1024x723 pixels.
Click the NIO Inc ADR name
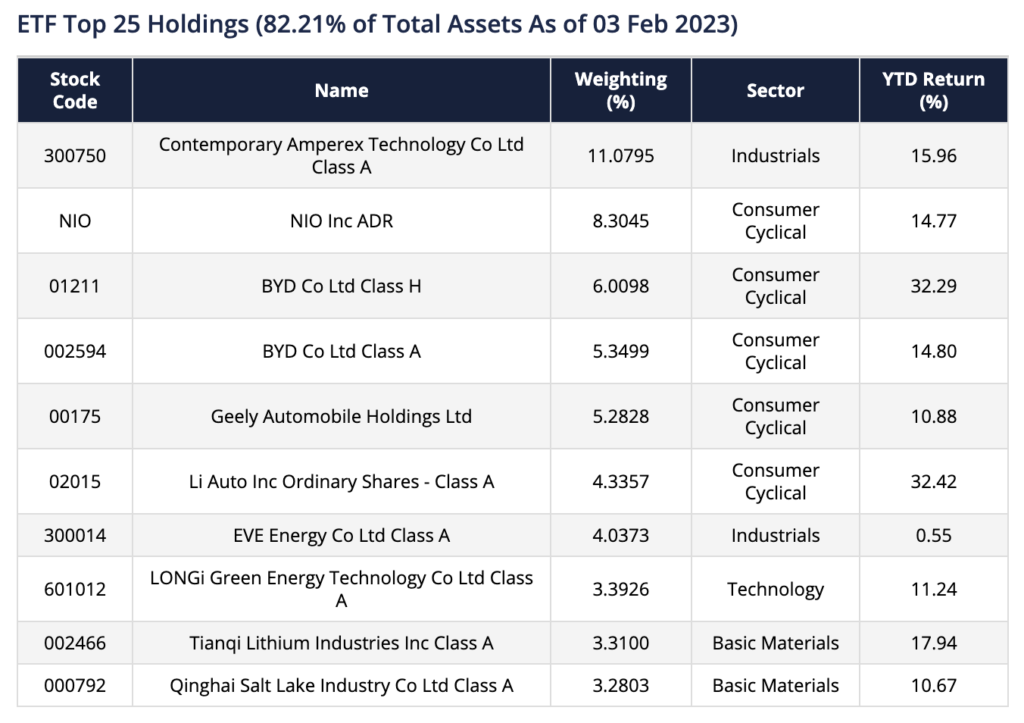click(x=342, y=221)
